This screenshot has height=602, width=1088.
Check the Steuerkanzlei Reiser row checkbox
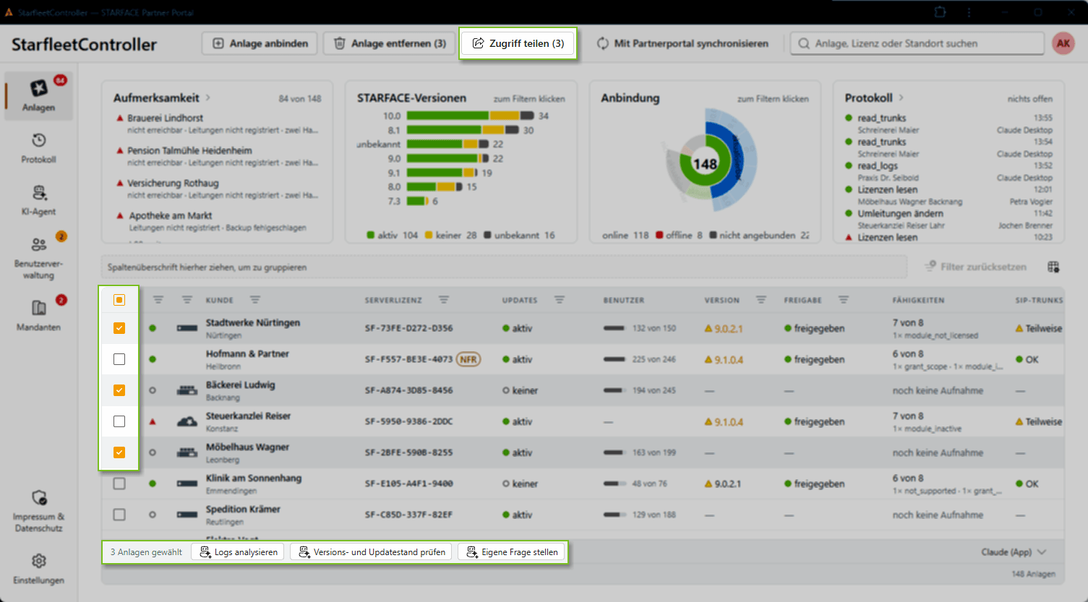point(119,421)
